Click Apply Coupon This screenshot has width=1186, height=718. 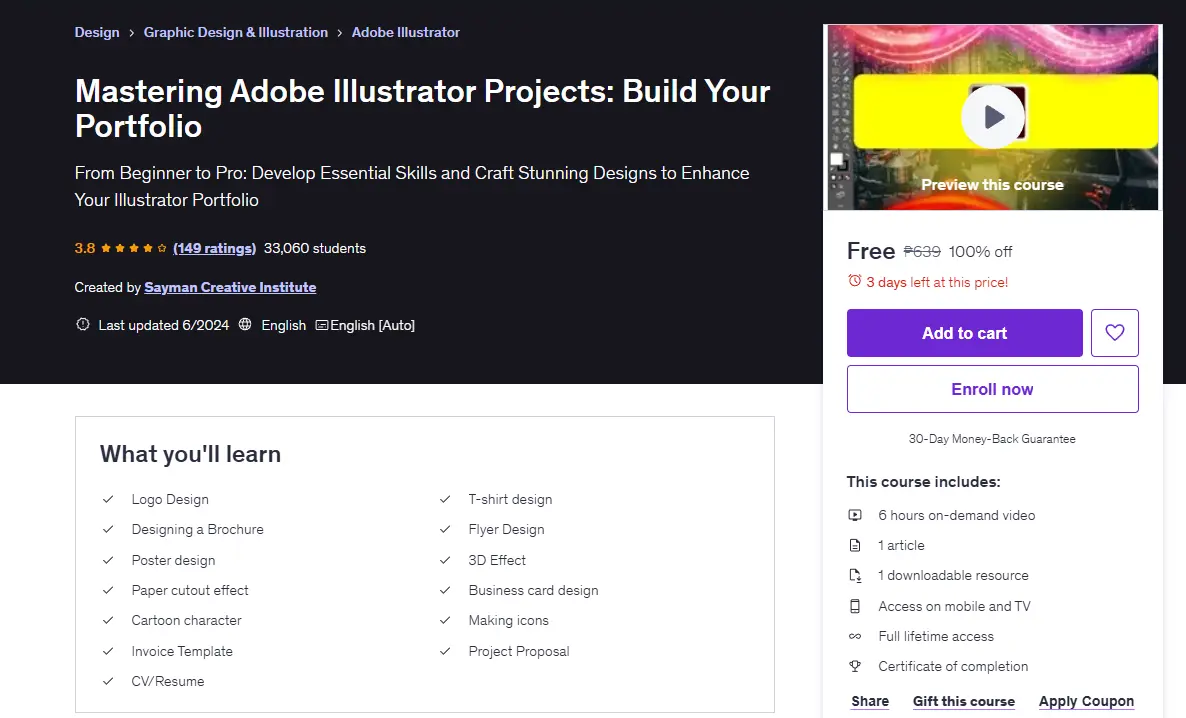coord(1086,701)
